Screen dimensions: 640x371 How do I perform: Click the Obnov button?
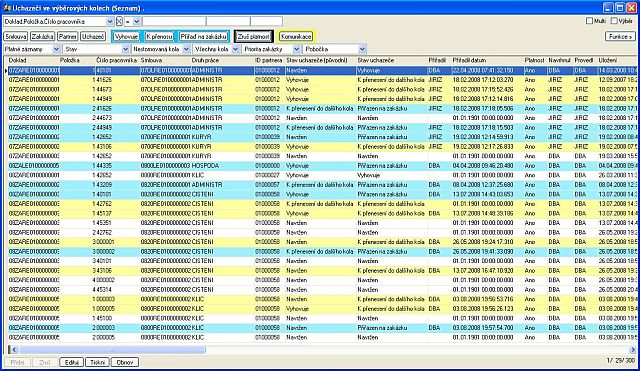click(x=125, y=362)
